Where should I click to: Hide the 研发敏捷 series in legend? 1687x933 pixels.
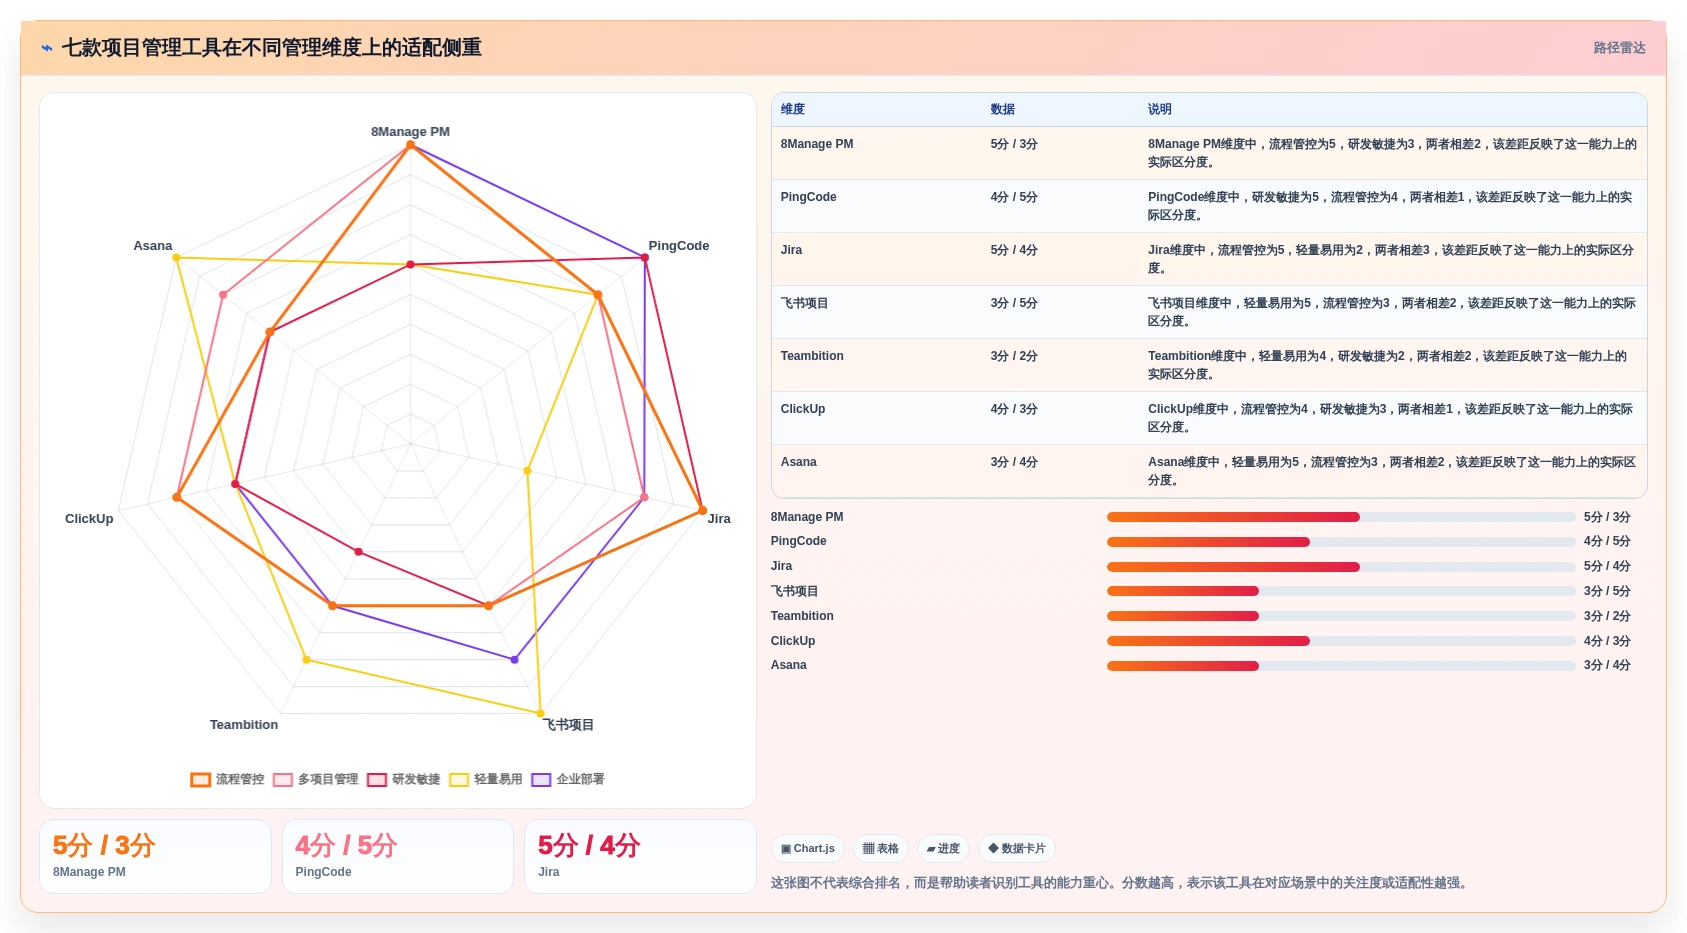click(x=403, y=779)
